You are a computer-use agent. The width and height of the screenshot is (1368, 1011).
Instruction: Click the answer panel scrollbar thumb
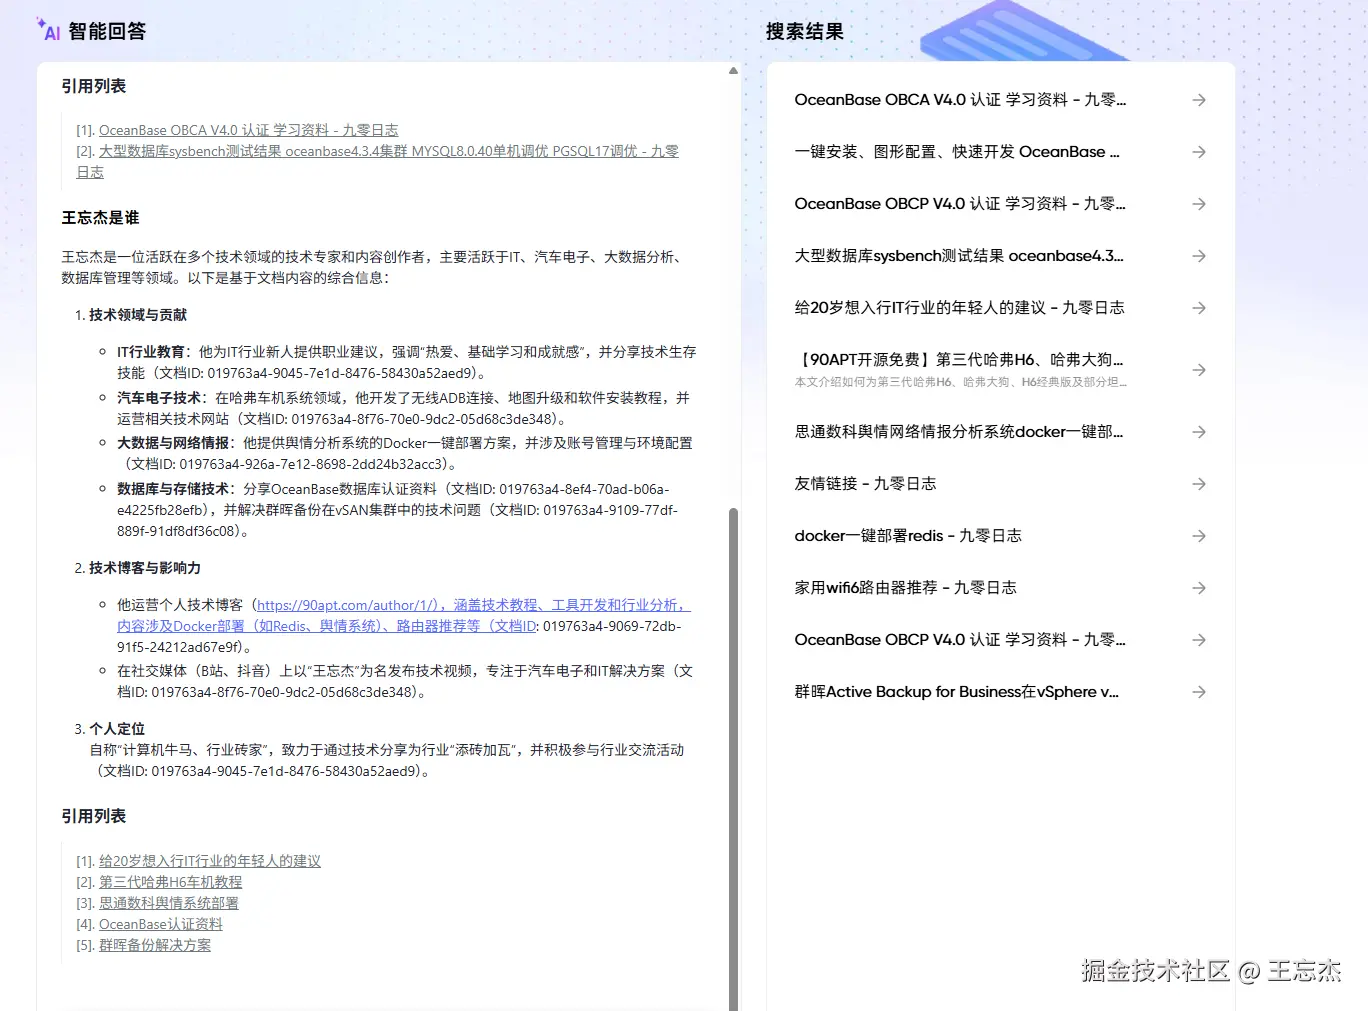(733, 759)
